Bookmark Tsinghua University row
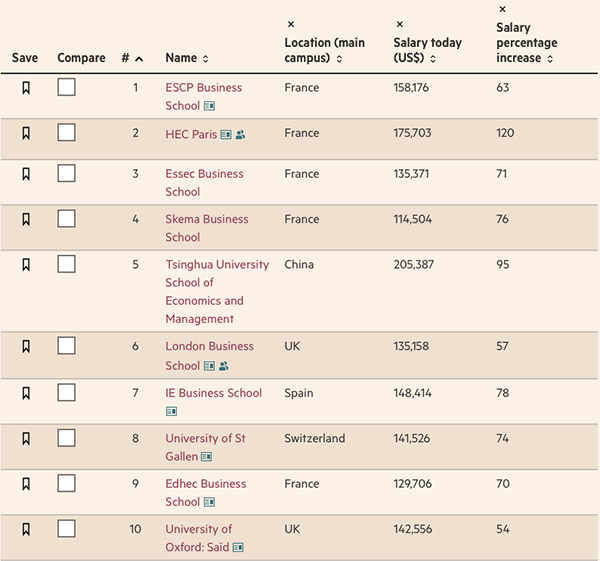The width and height of the screenshot is (600, 561). pos(26,264)
